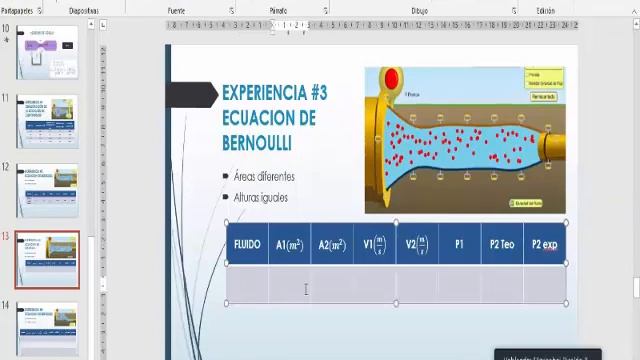Select slide 12 thumbnail
Image resolution: width=640 pixels, height=360 pixels.
click(x=47, y=190)
